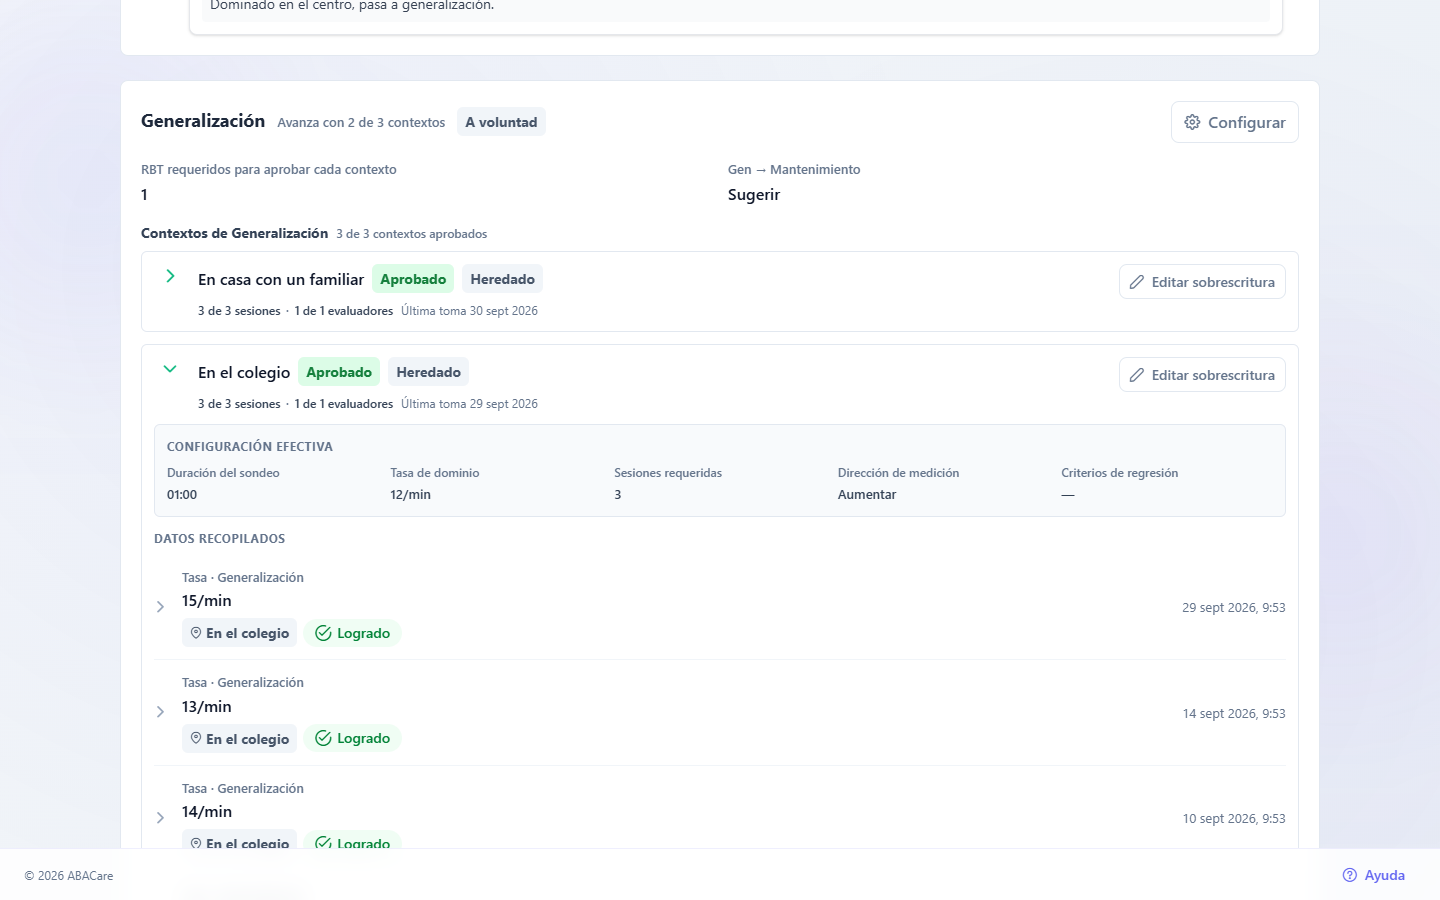Screen dimensions: 1440x900
Task: Click Aprobado badge on En el colegio
Action: (339, 372)
